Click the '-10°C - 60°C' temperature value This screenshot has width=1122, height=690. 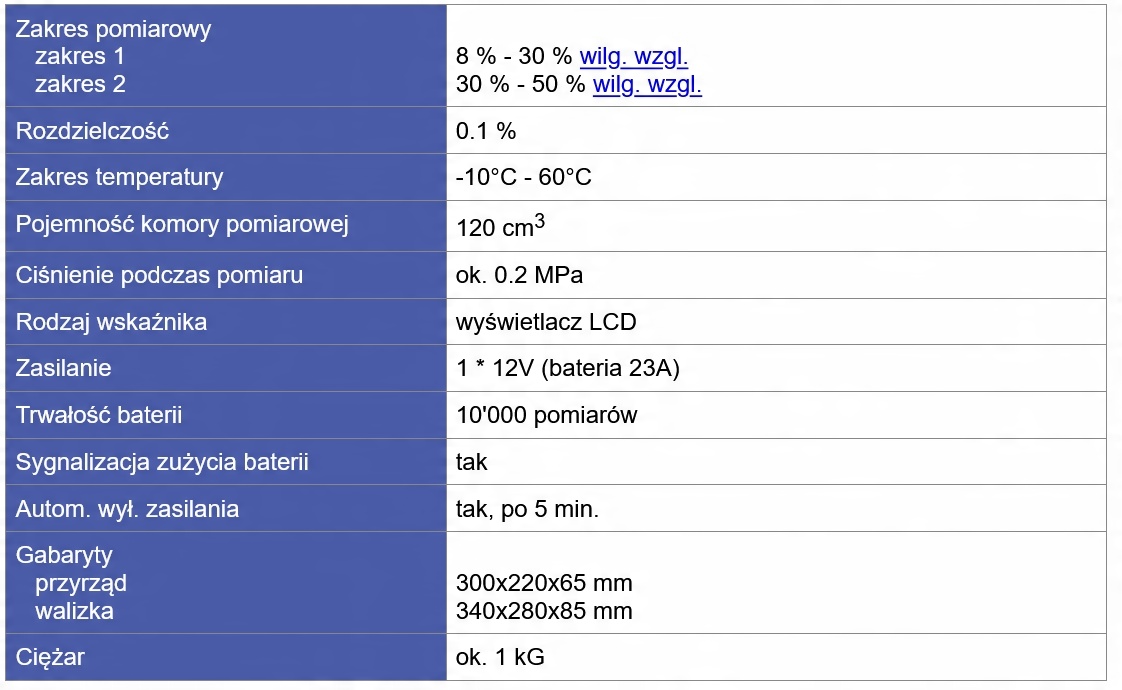point(523,178)
